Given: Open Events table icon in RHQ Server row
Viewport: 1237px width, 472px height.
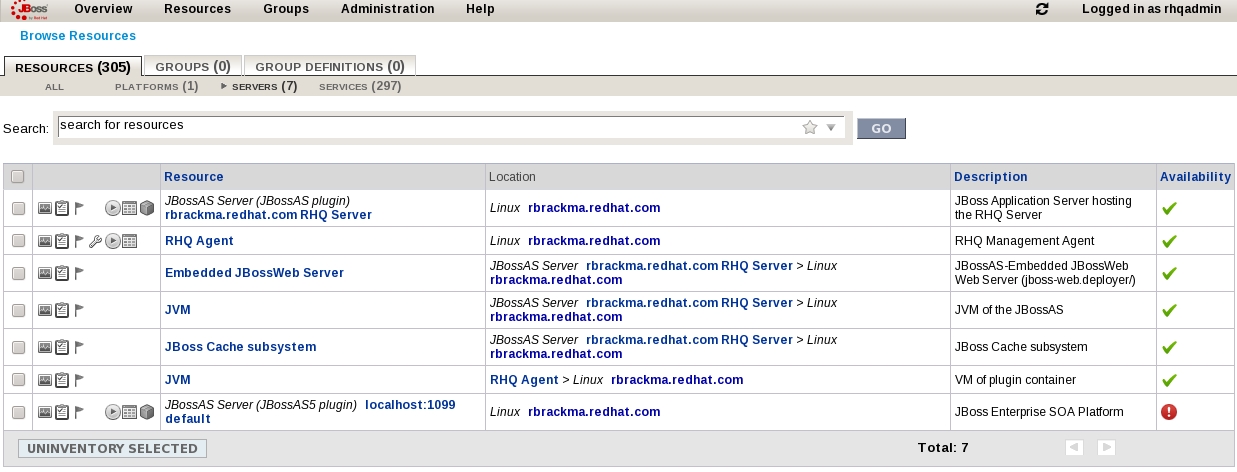Looking at the screenshot, I should pyautogui.click(x=129, y=208).
